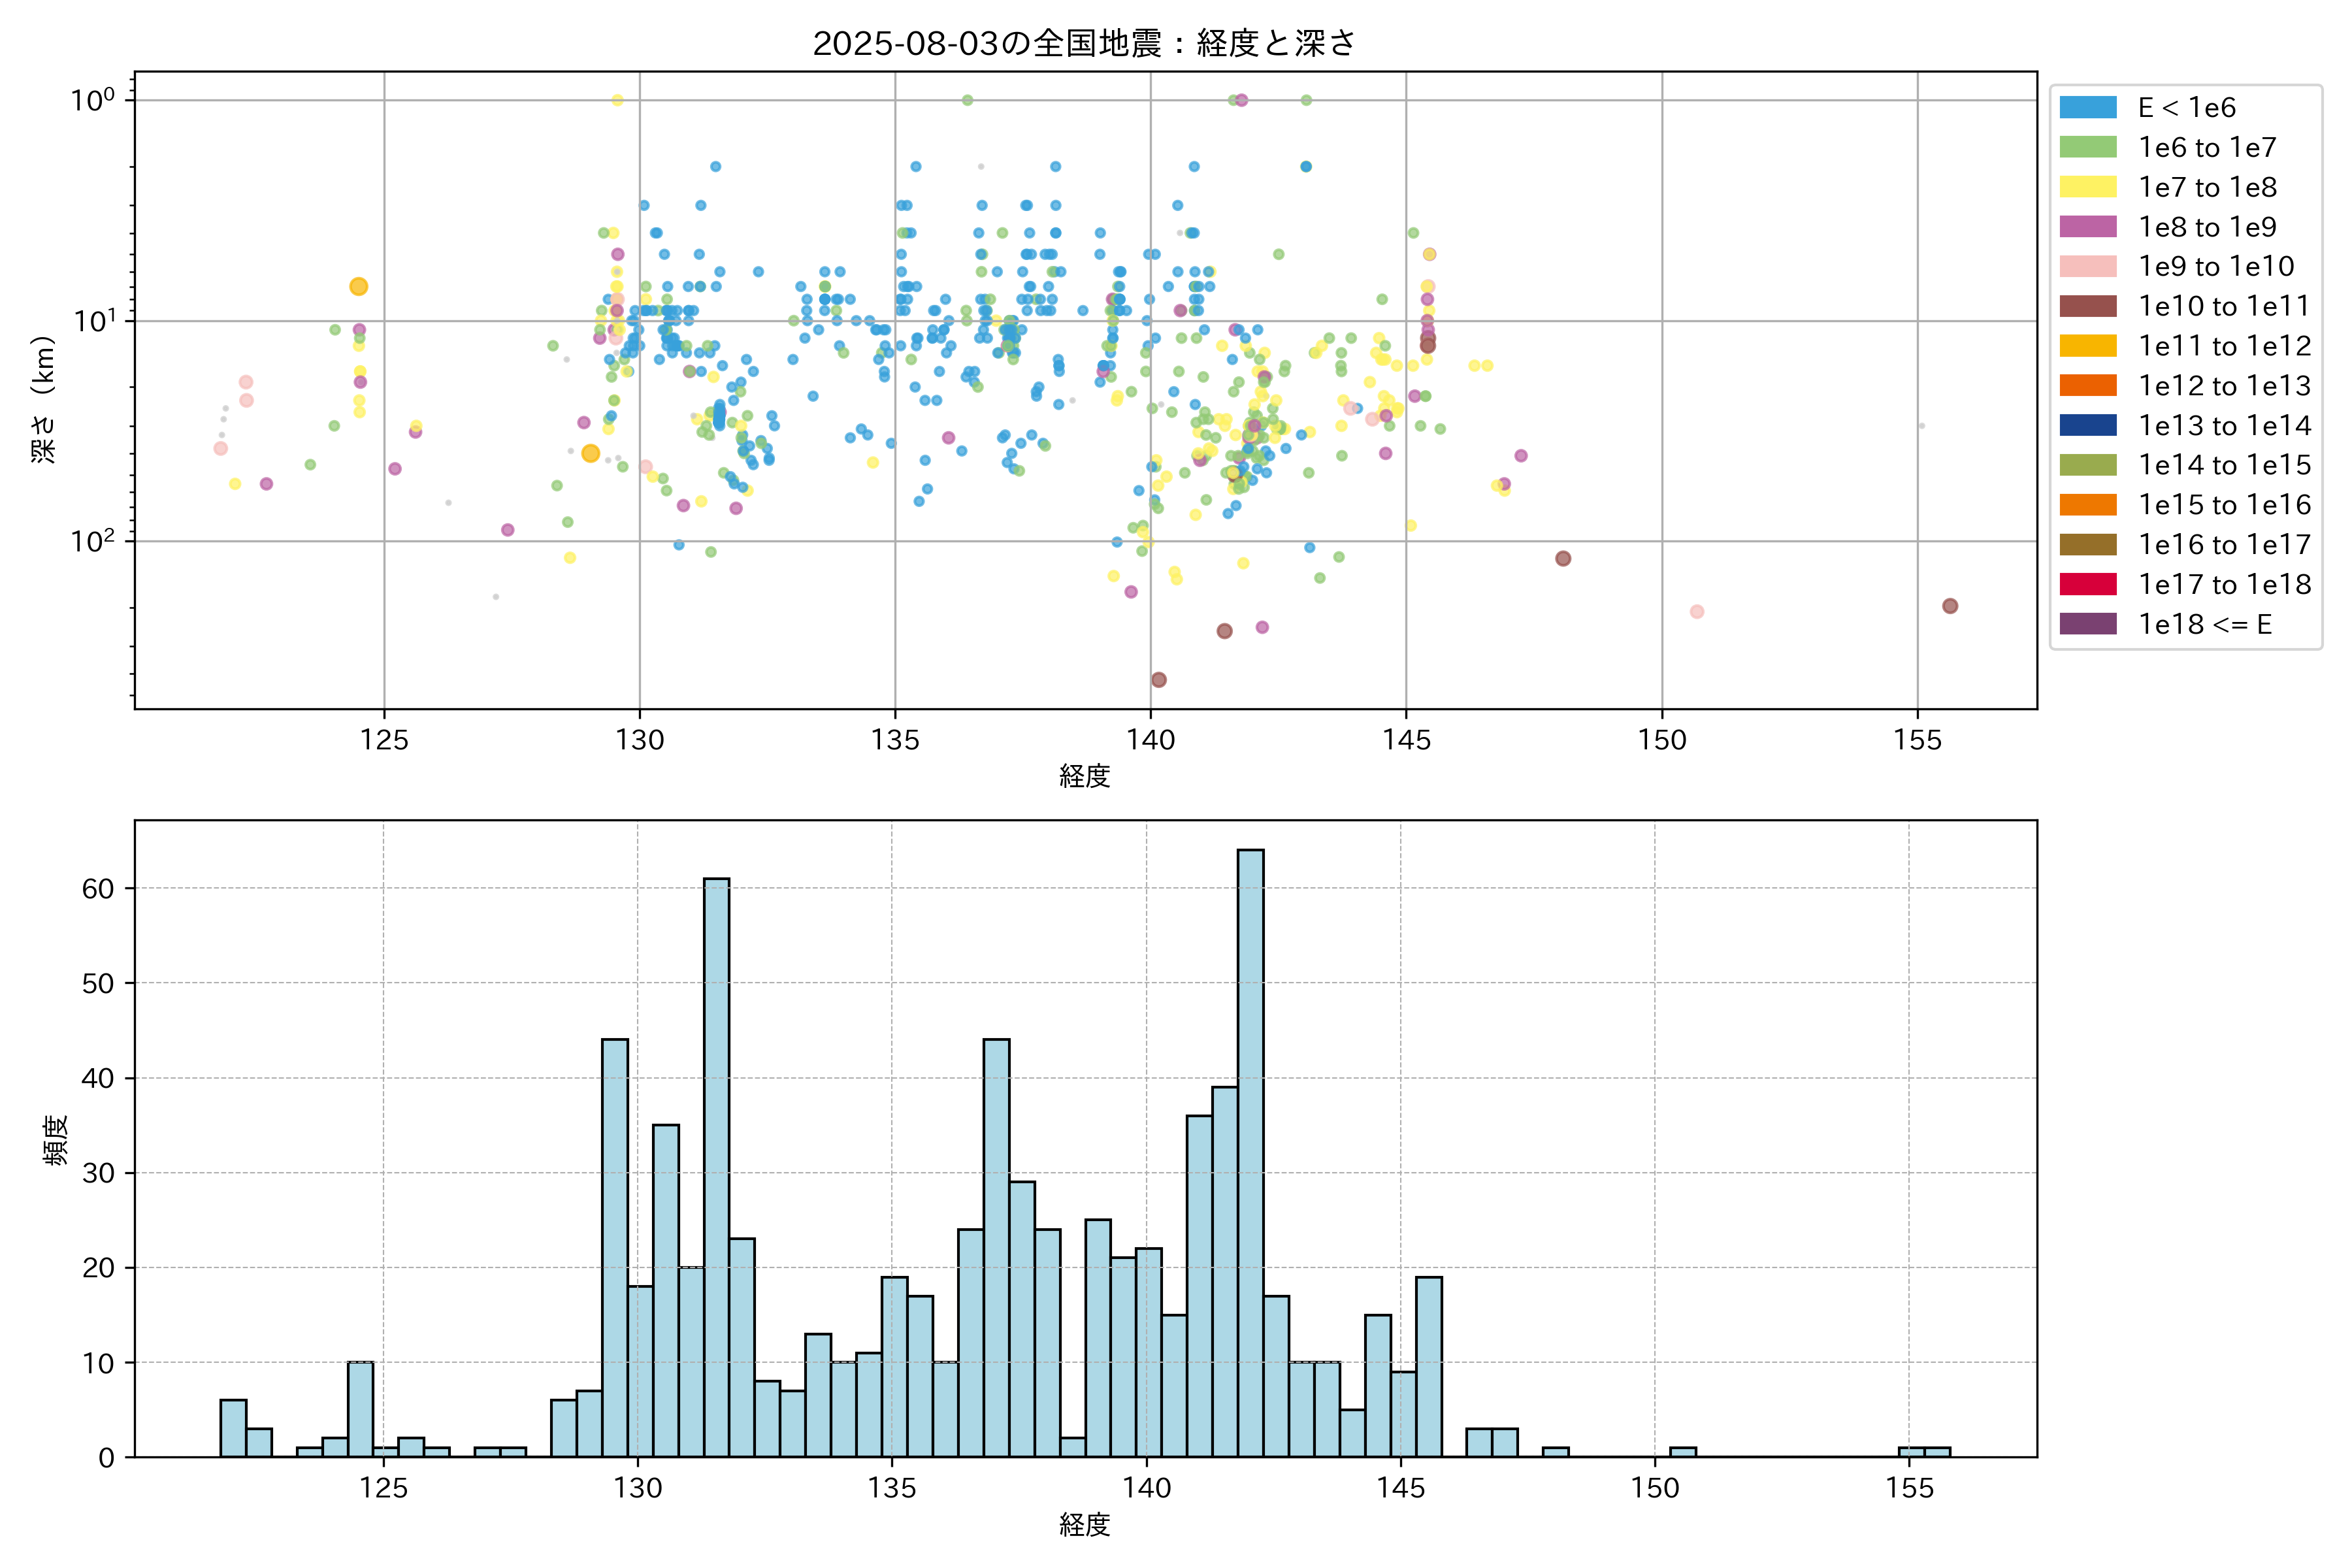This screenshot has height=1568, width=2352.
Task: Click the rightmost brown dot near longitude 155.6
Action: pyautogui.click(x=1950, y=606)
